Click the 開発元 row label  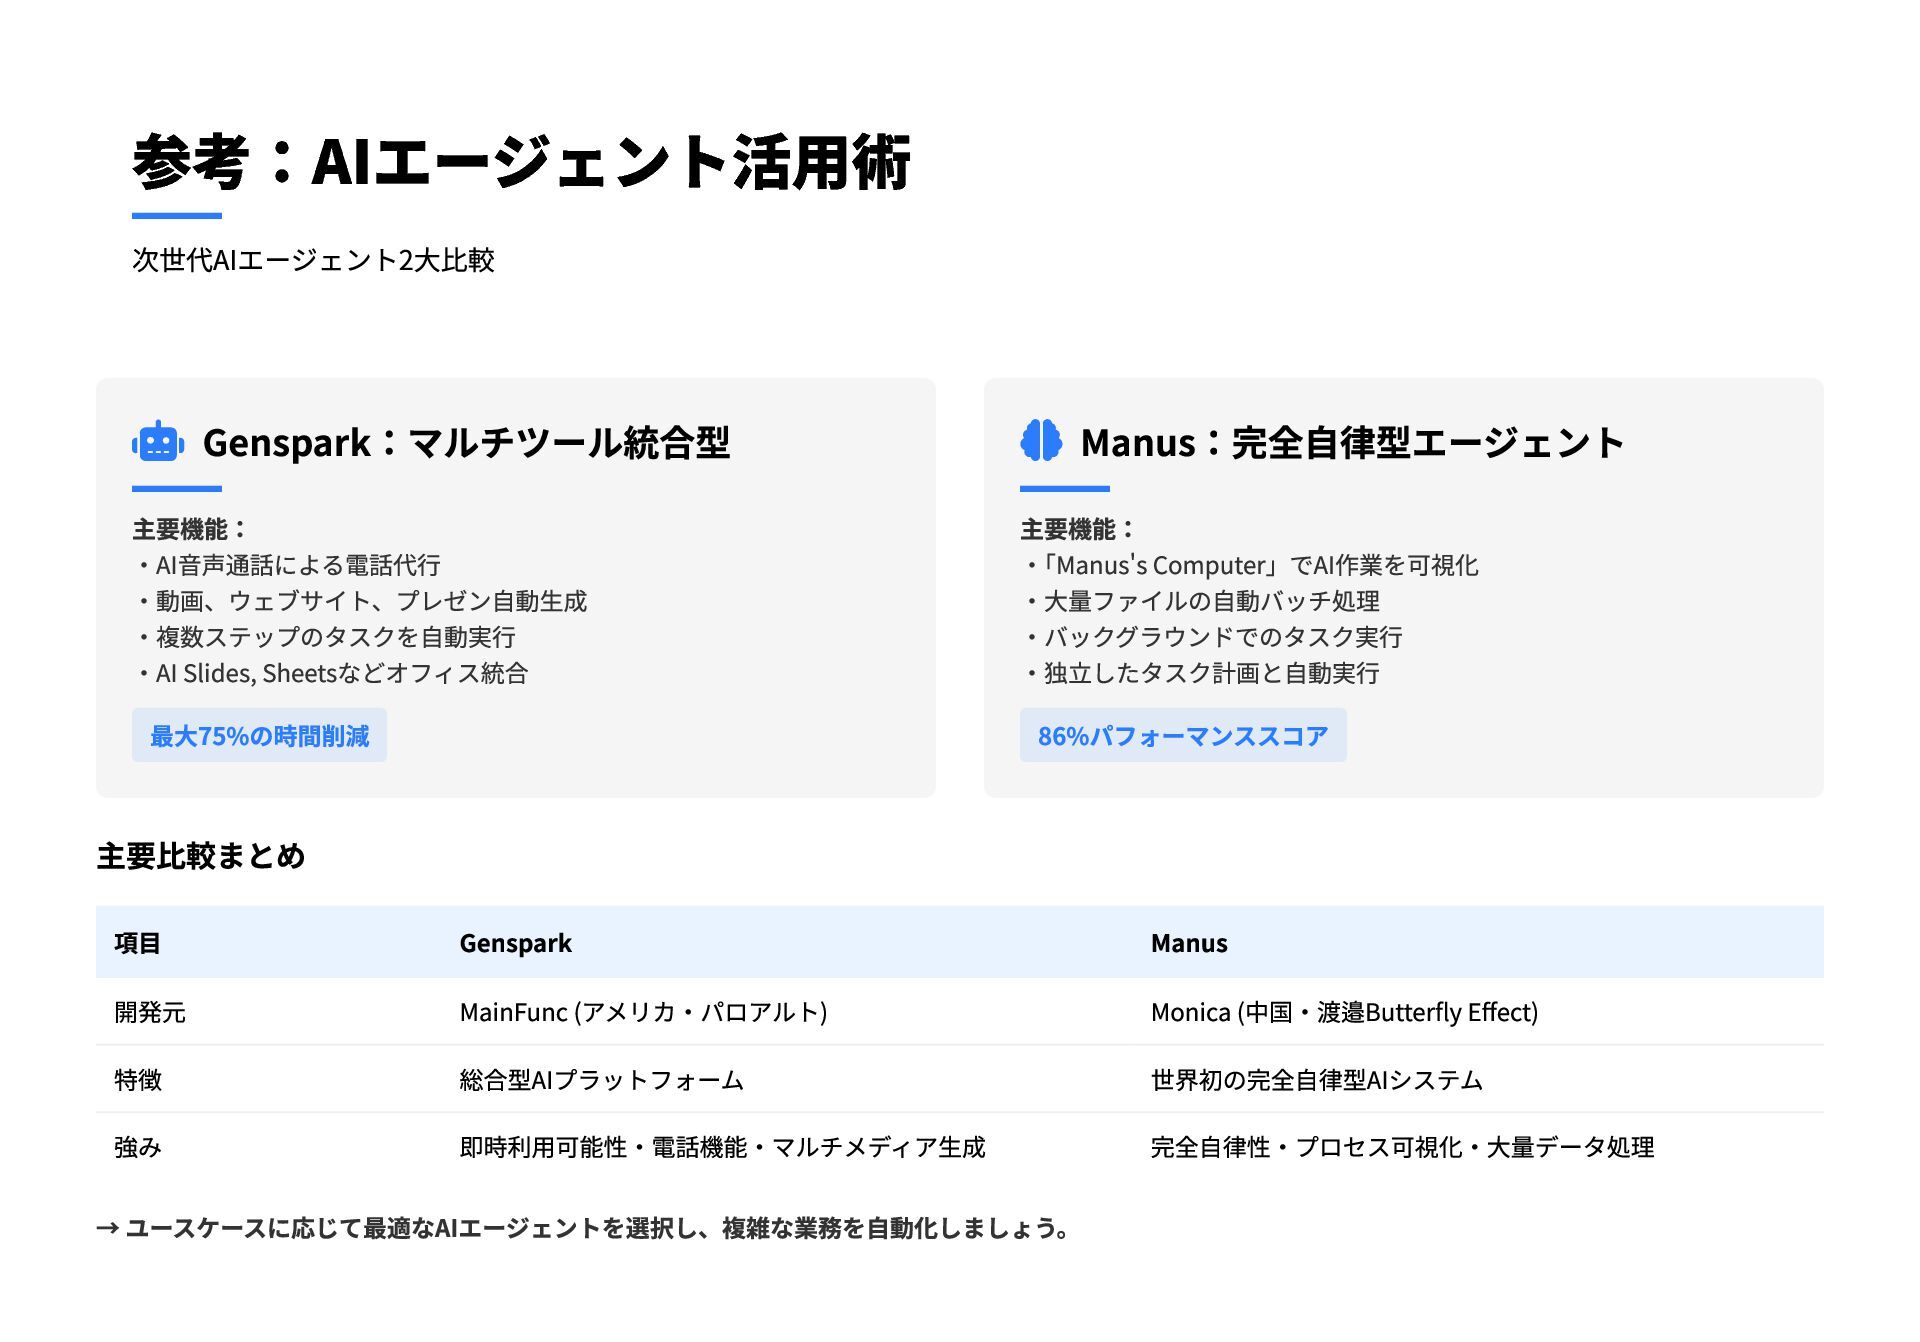tap(150, 1012)
